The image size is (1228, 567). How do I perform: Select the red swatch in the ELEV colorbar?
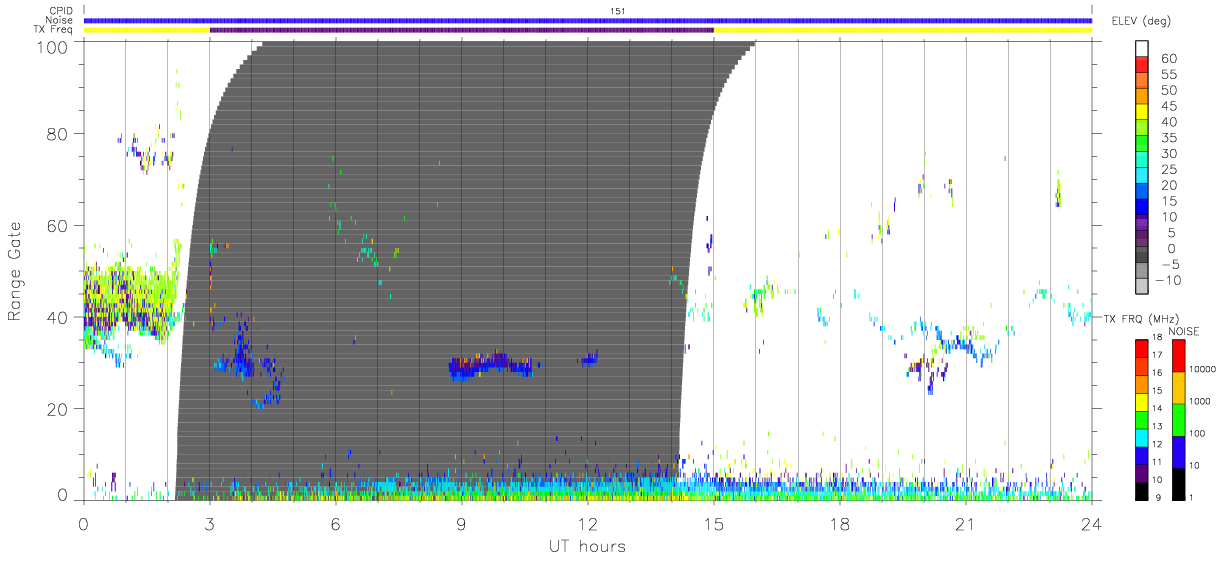coord(1141,65)
